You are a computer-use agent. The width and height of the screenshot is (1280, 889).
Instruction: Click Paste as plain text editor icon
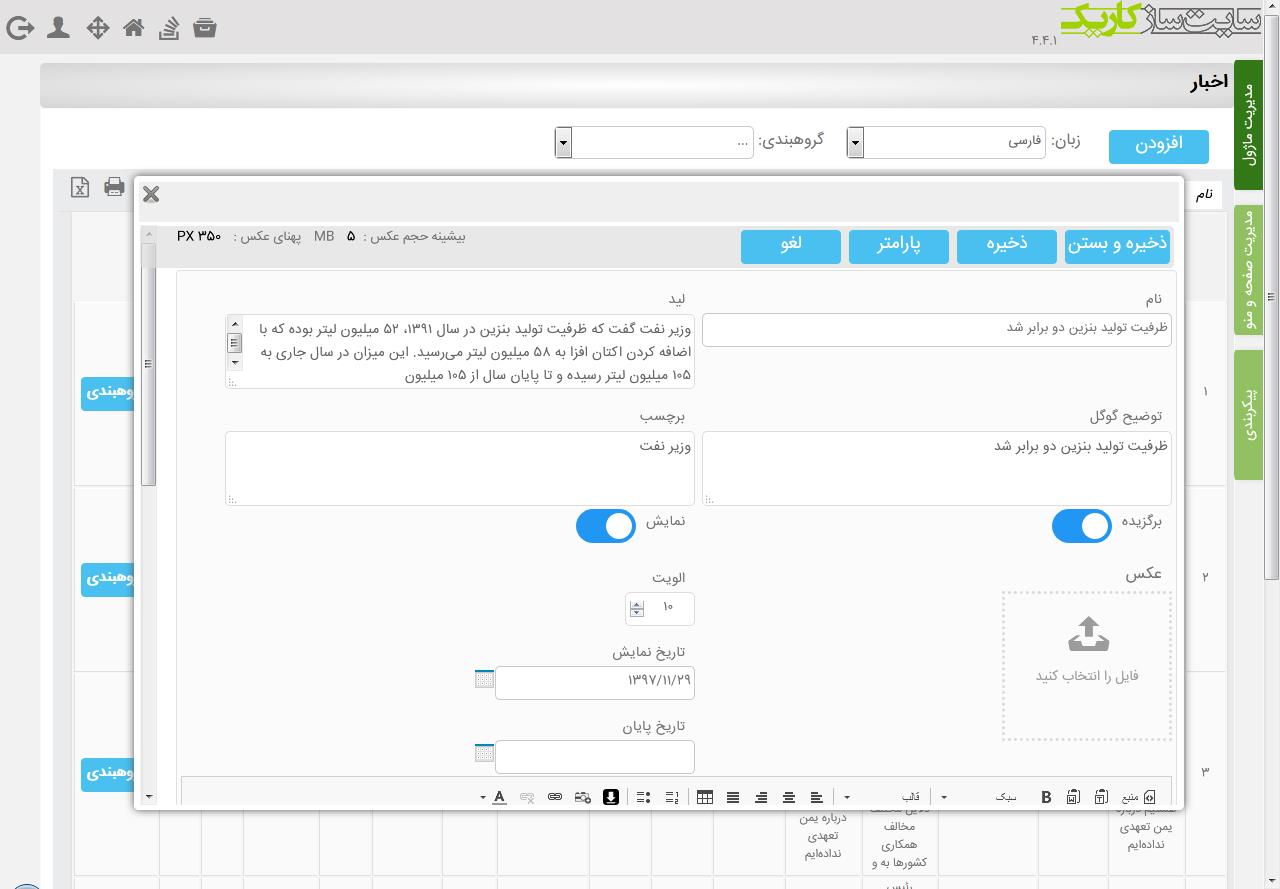coord(1101,797)
